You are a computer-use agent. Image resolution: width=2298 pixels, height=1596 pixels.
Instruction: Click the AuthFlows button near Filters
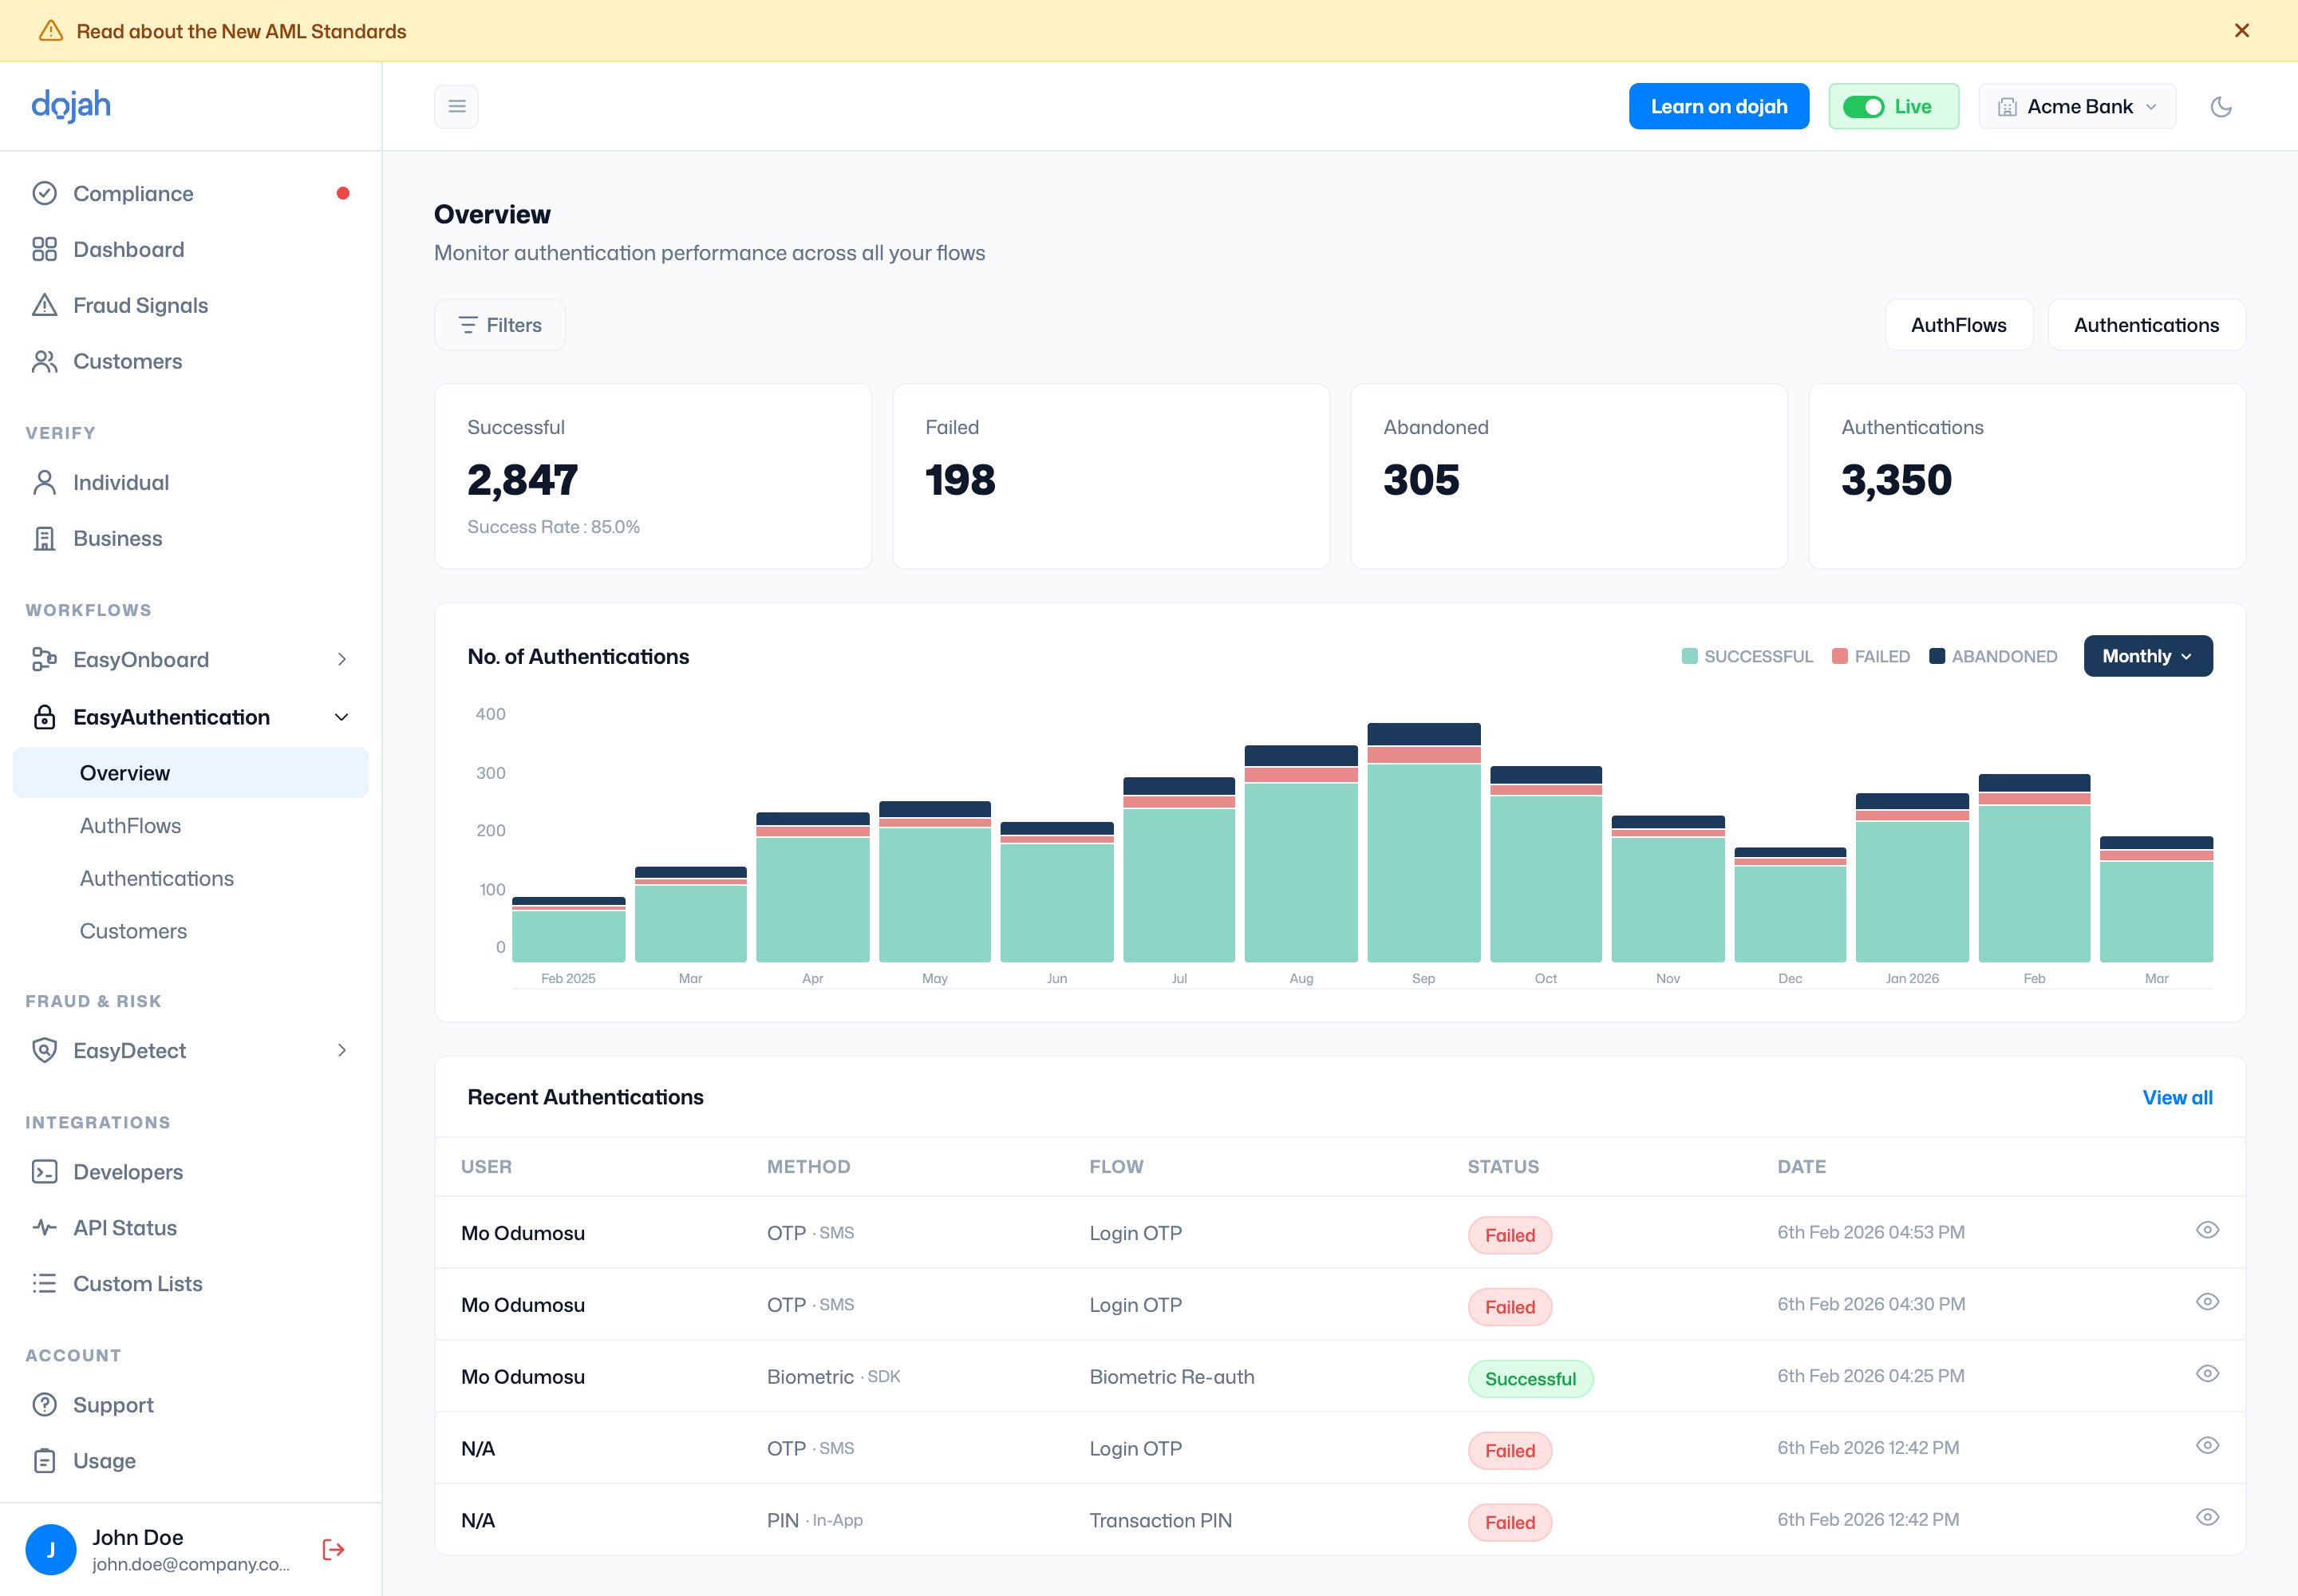(x=1959, y=325)
